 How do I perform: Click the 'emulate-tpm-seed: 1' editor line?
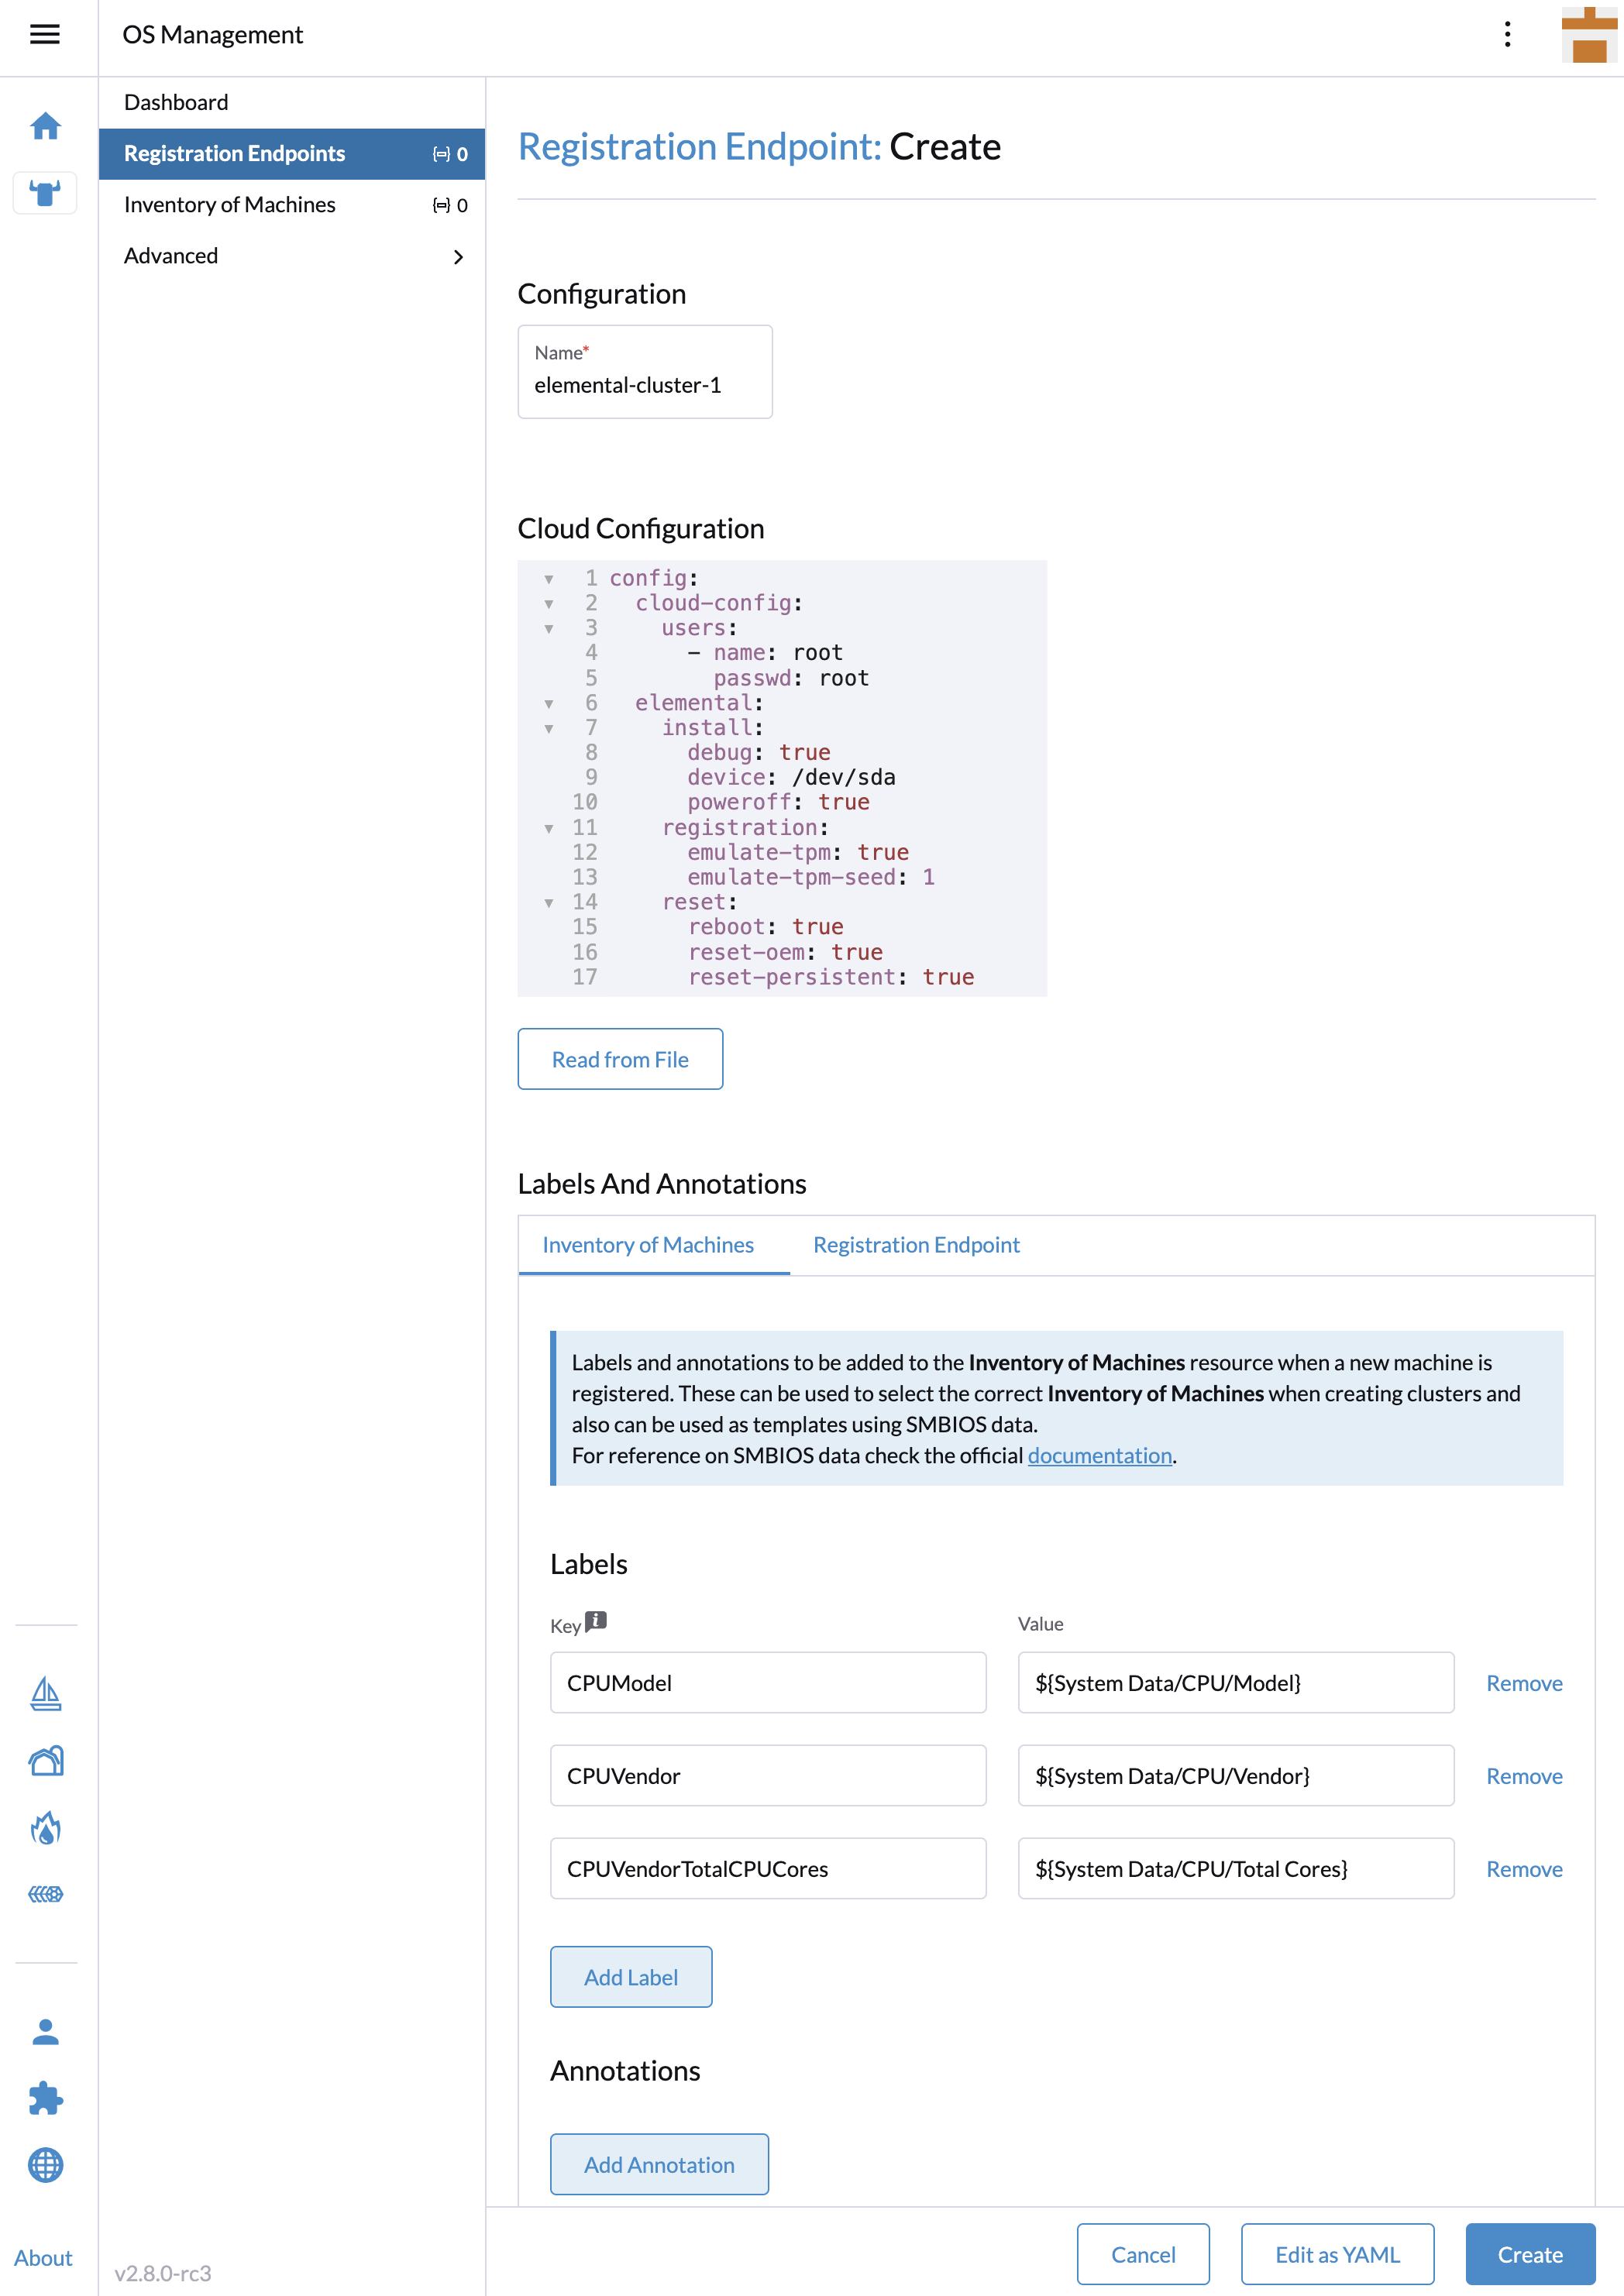pos(811,878)
